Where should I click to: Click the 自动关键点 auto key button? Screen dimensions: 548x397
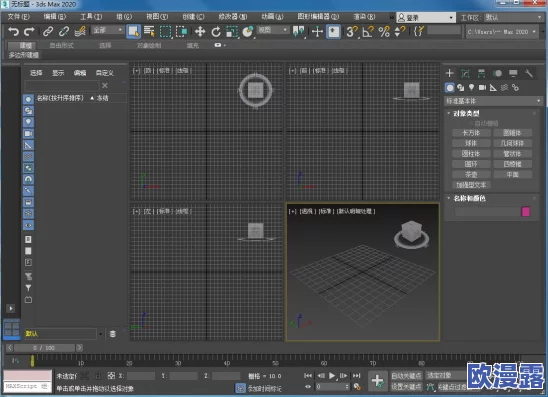point(406,376)
